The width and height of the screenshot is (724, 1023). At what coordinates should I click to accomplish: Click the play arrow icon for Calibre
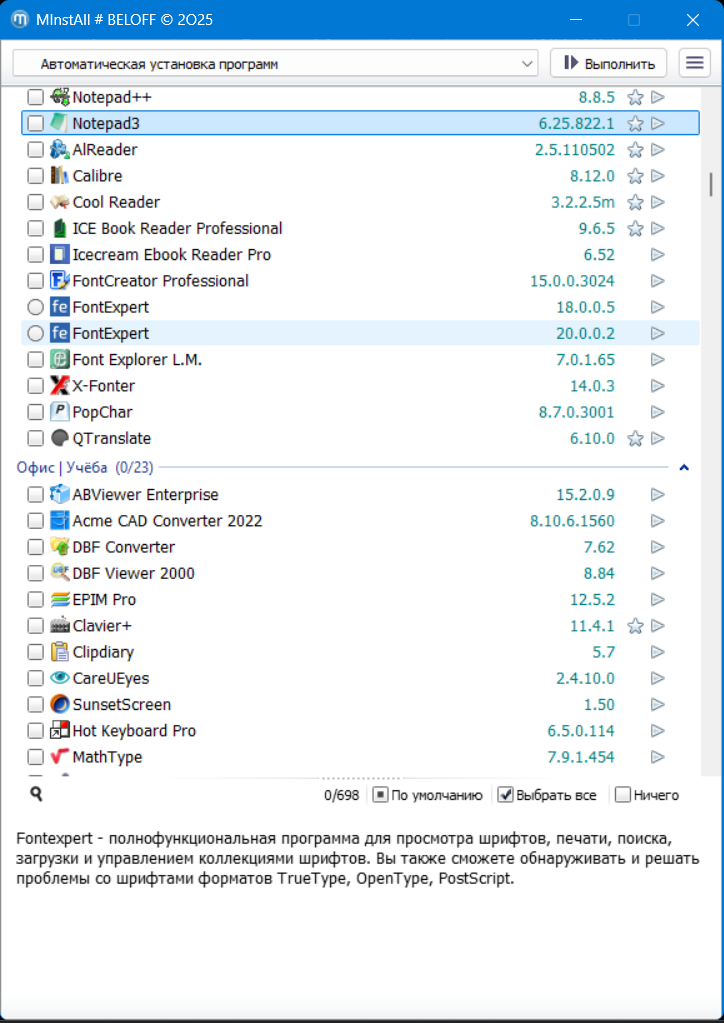[x=658, y=176]
